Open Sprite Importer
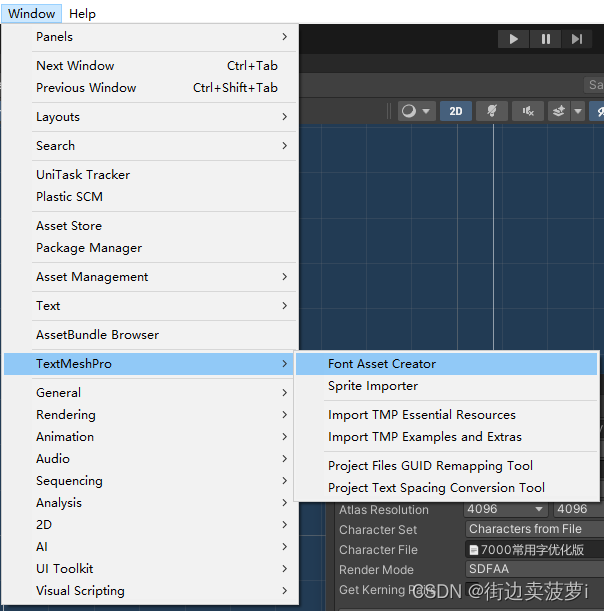Viewport: 604px width, 611px height. pos(447,386)
